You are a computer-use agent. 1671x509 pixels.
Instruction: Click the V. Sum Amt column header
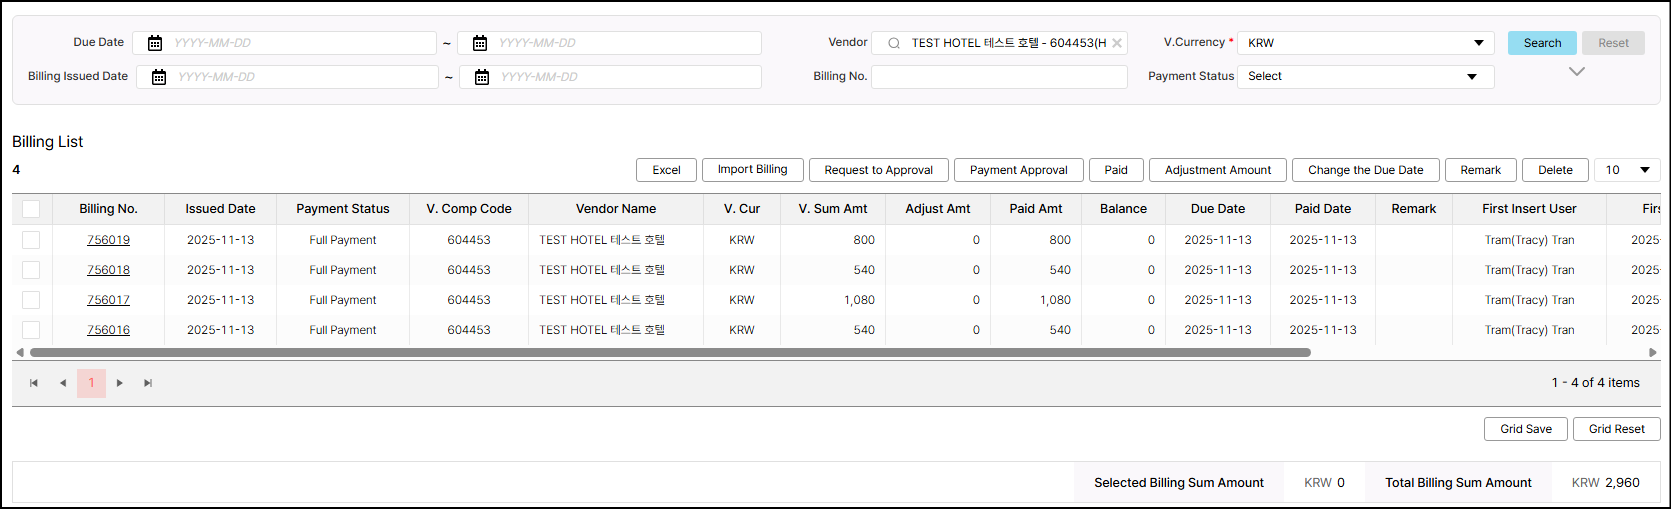tap(832, 209)
